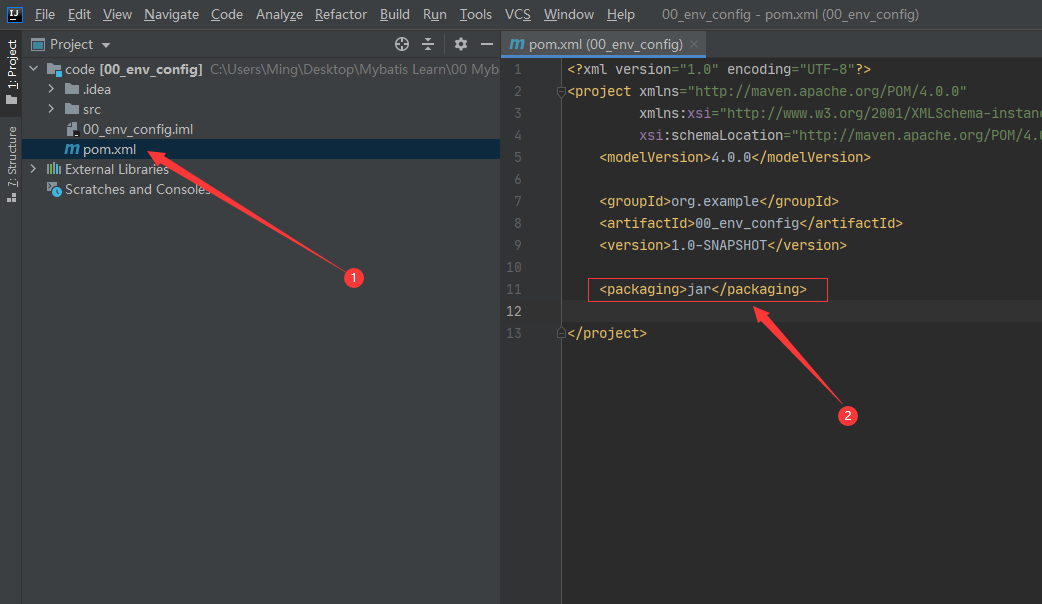Place cursor on empty line 12

click(801, 311)
